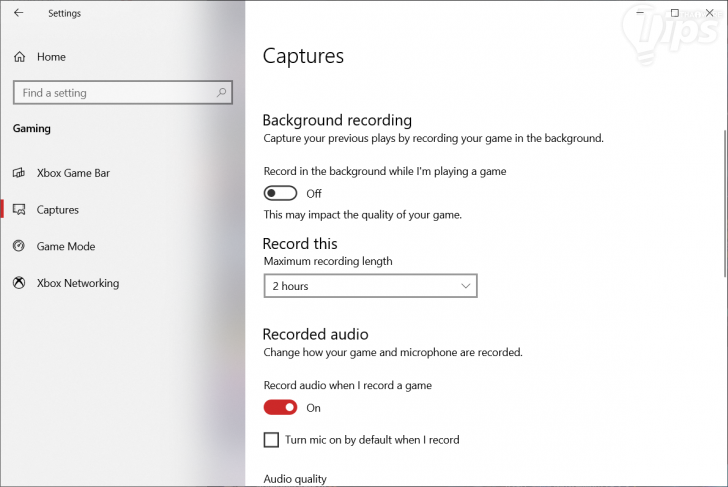This screenshot has width=728, height=487.
Task: Enable background recording toggle
Action: pyautogui.click(x=280, y=193)
